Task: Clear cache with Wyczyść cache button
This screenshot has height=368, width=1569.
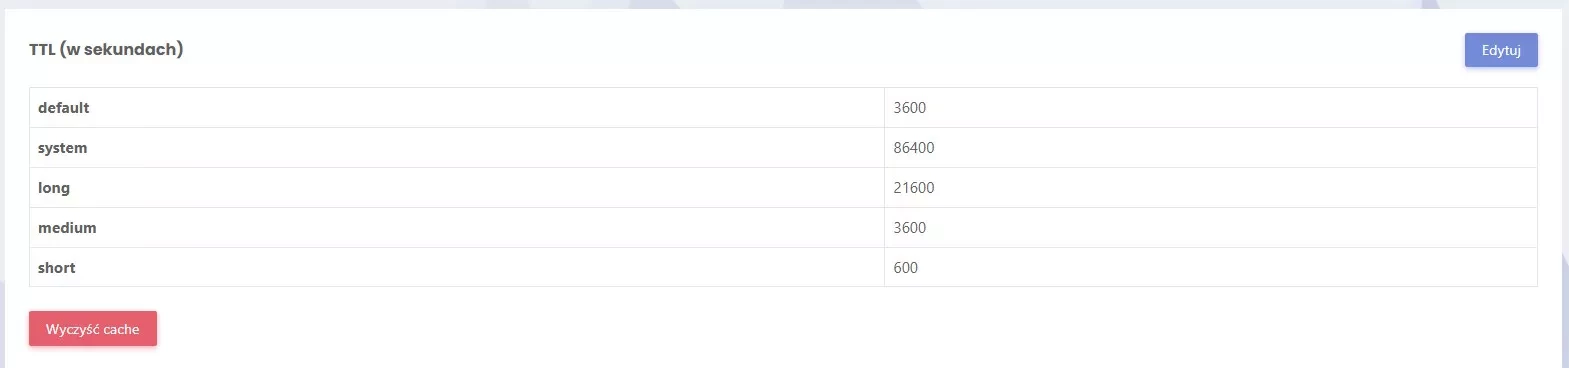Action: (93, 329)
